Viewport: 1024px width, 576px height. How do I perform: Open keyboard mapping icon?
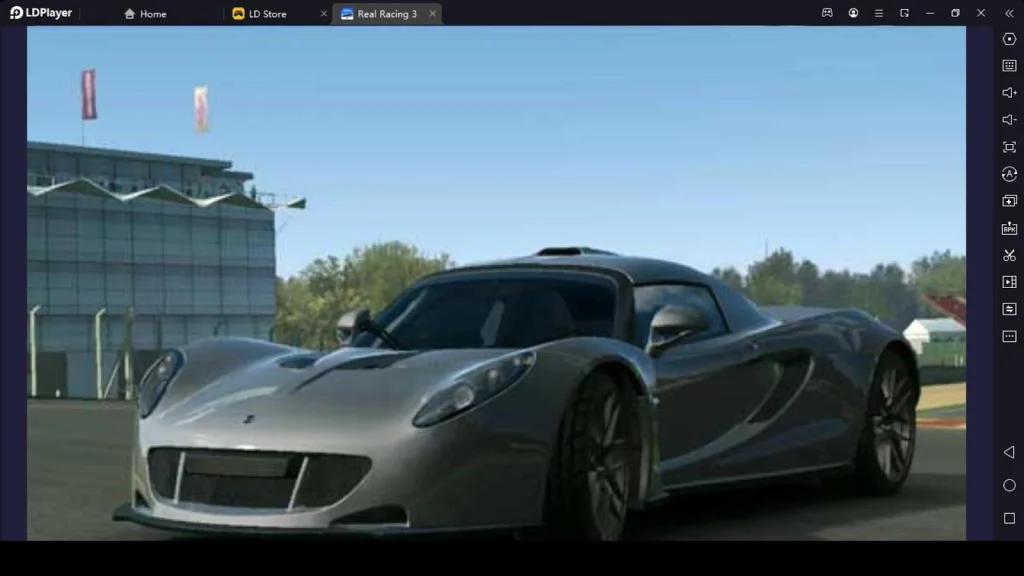[1009, 66]
